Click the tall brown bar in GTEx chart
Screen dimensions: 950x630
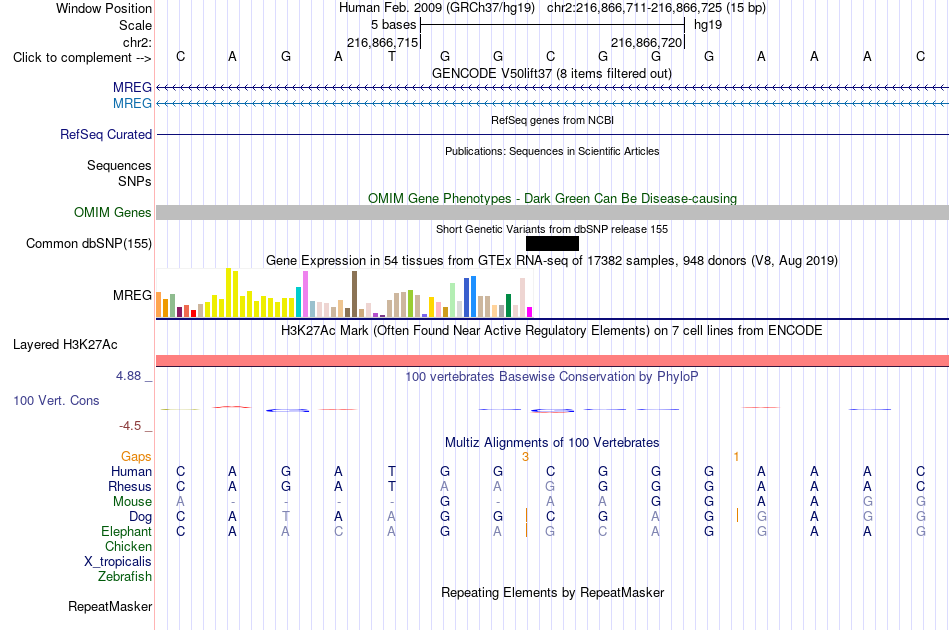(354, 294)
